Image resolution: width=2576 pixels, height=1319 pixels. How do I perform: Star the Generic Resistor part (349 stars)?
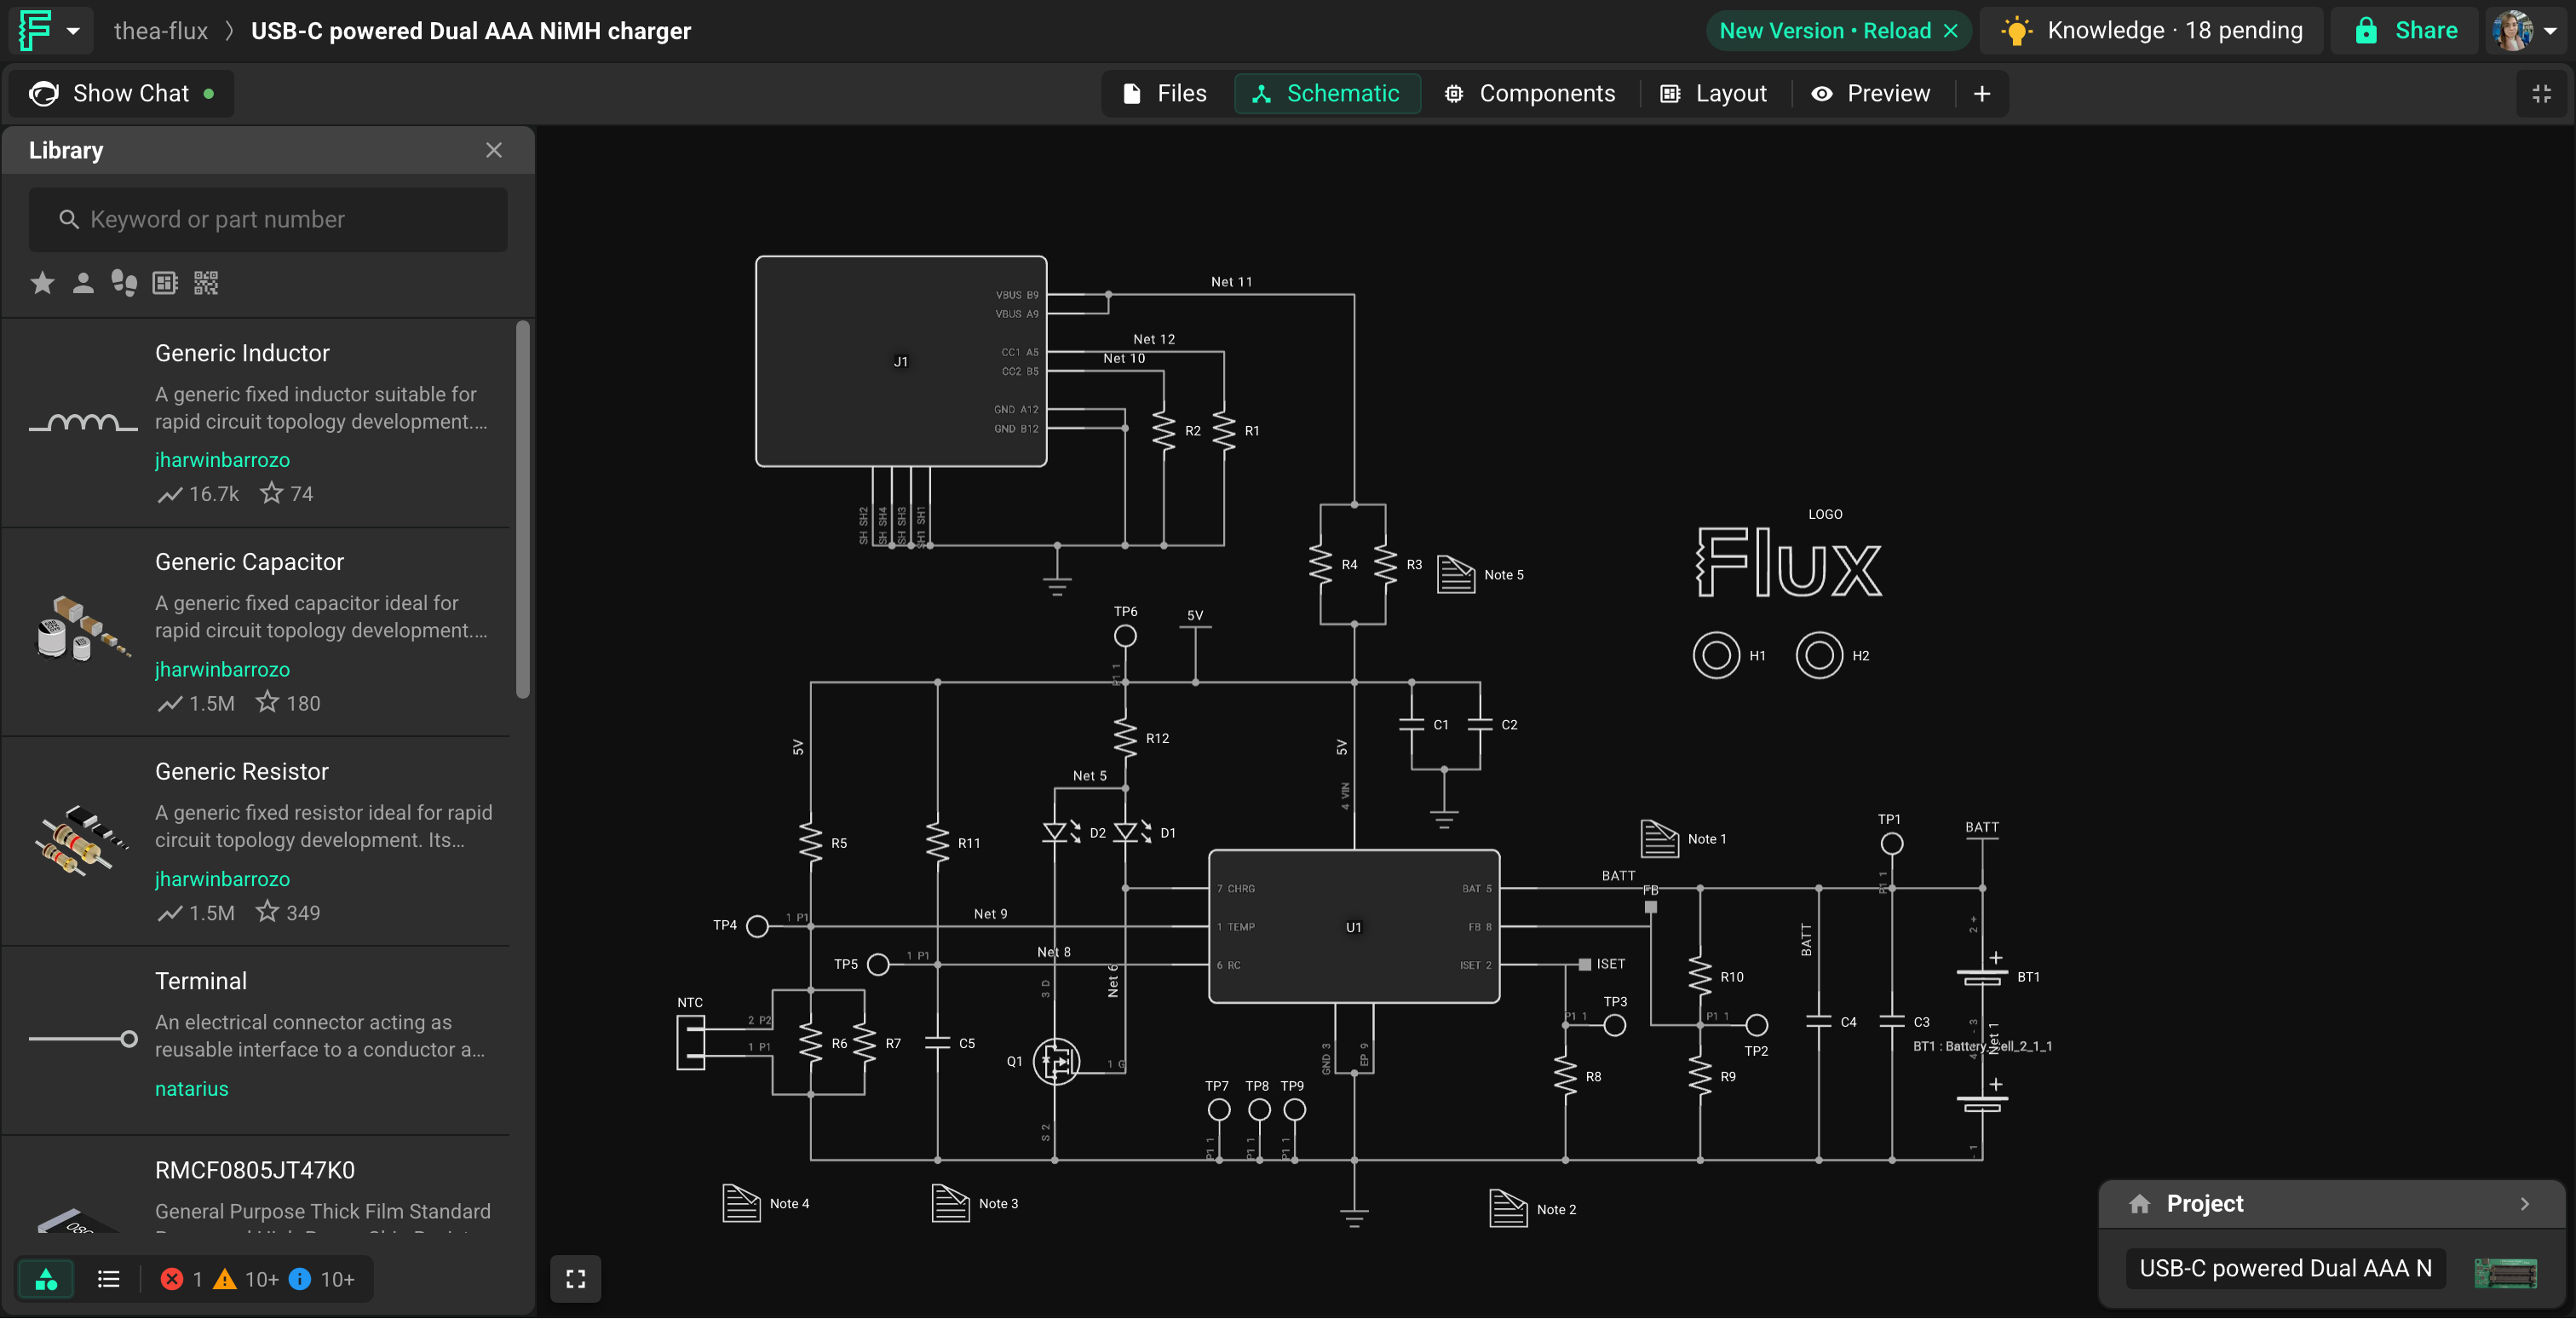click(x=267, y=912)
